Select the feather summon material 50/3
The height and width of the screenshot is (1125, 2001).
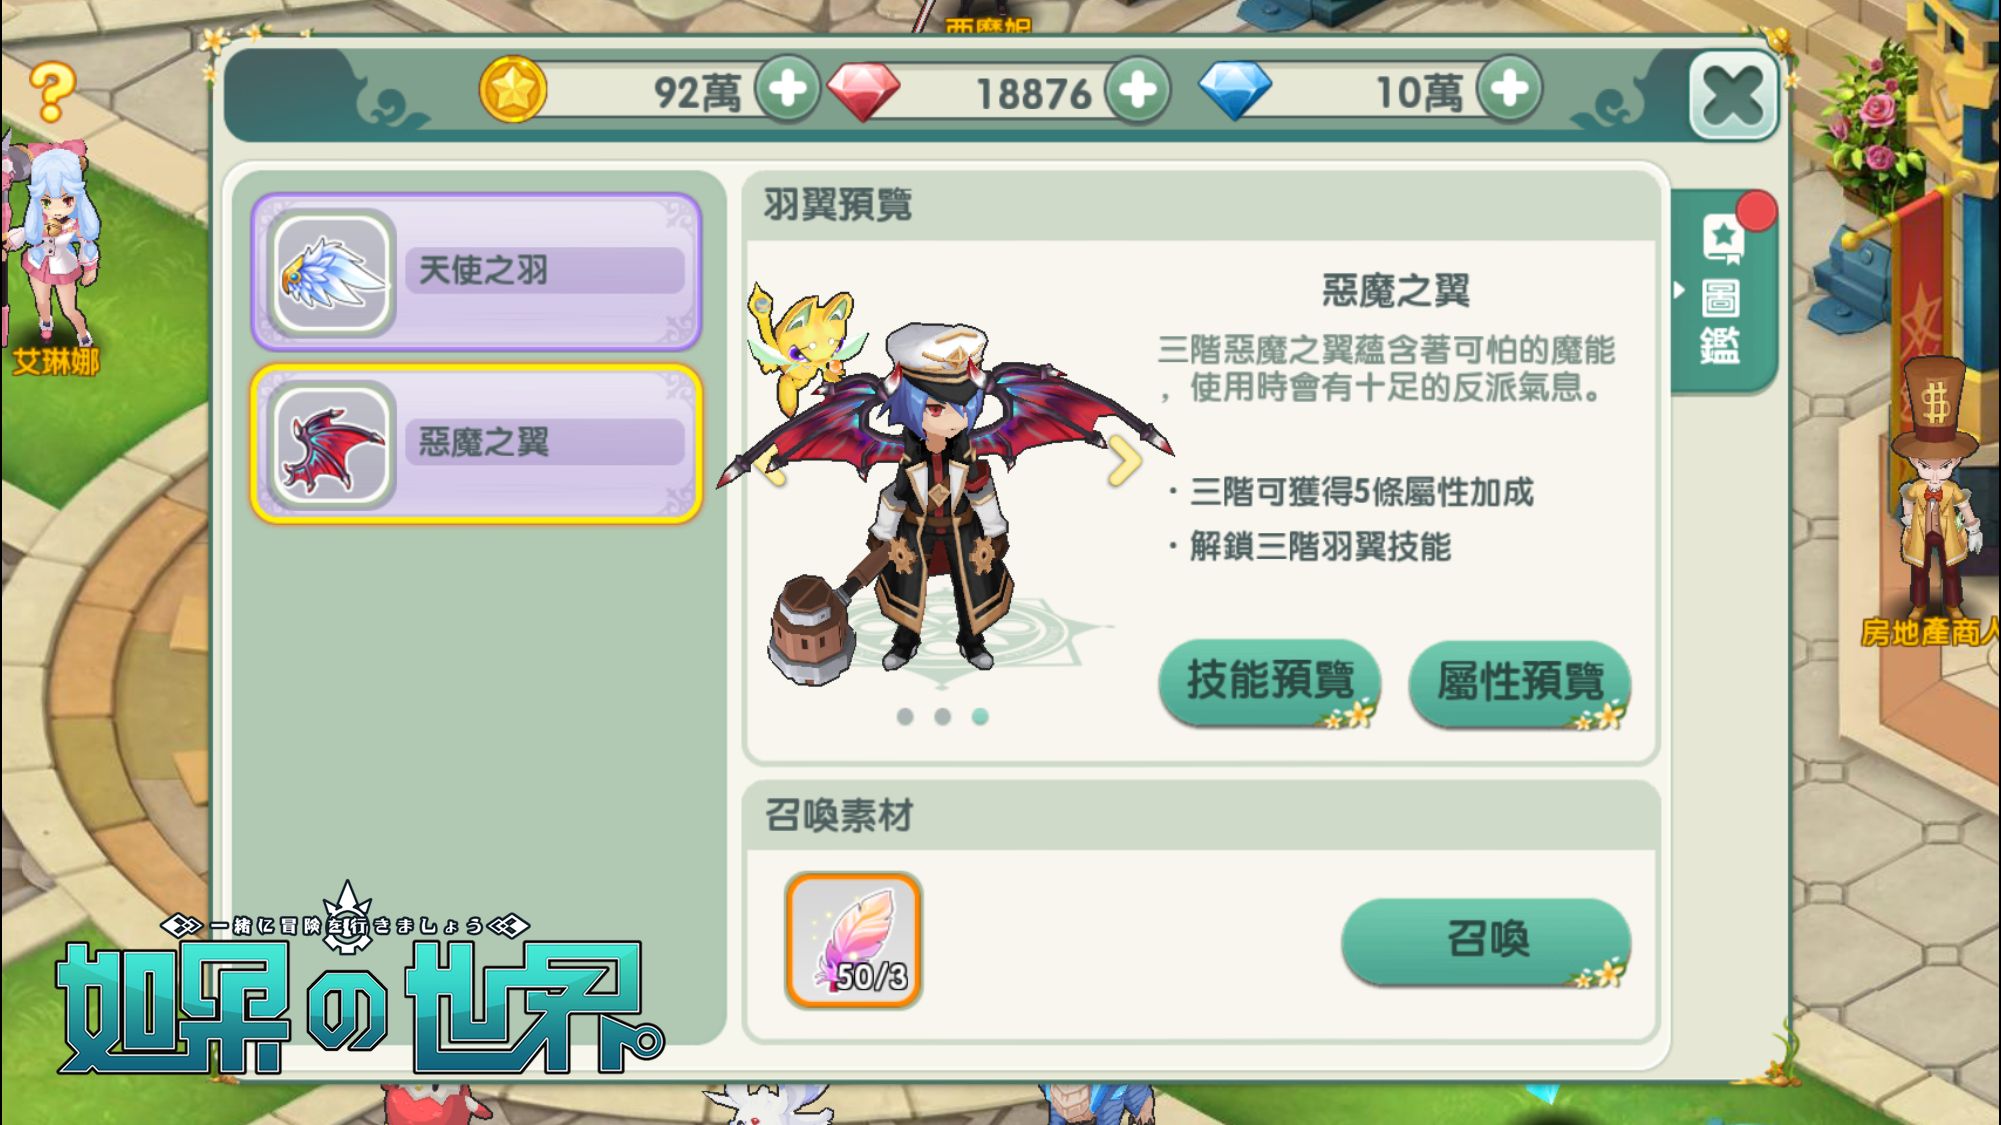tap(853, 940)
